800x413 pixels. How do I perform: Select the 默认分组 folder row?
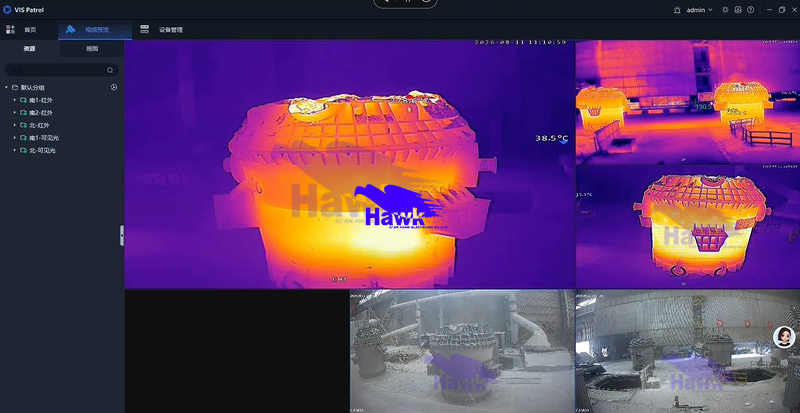point(62,87)
